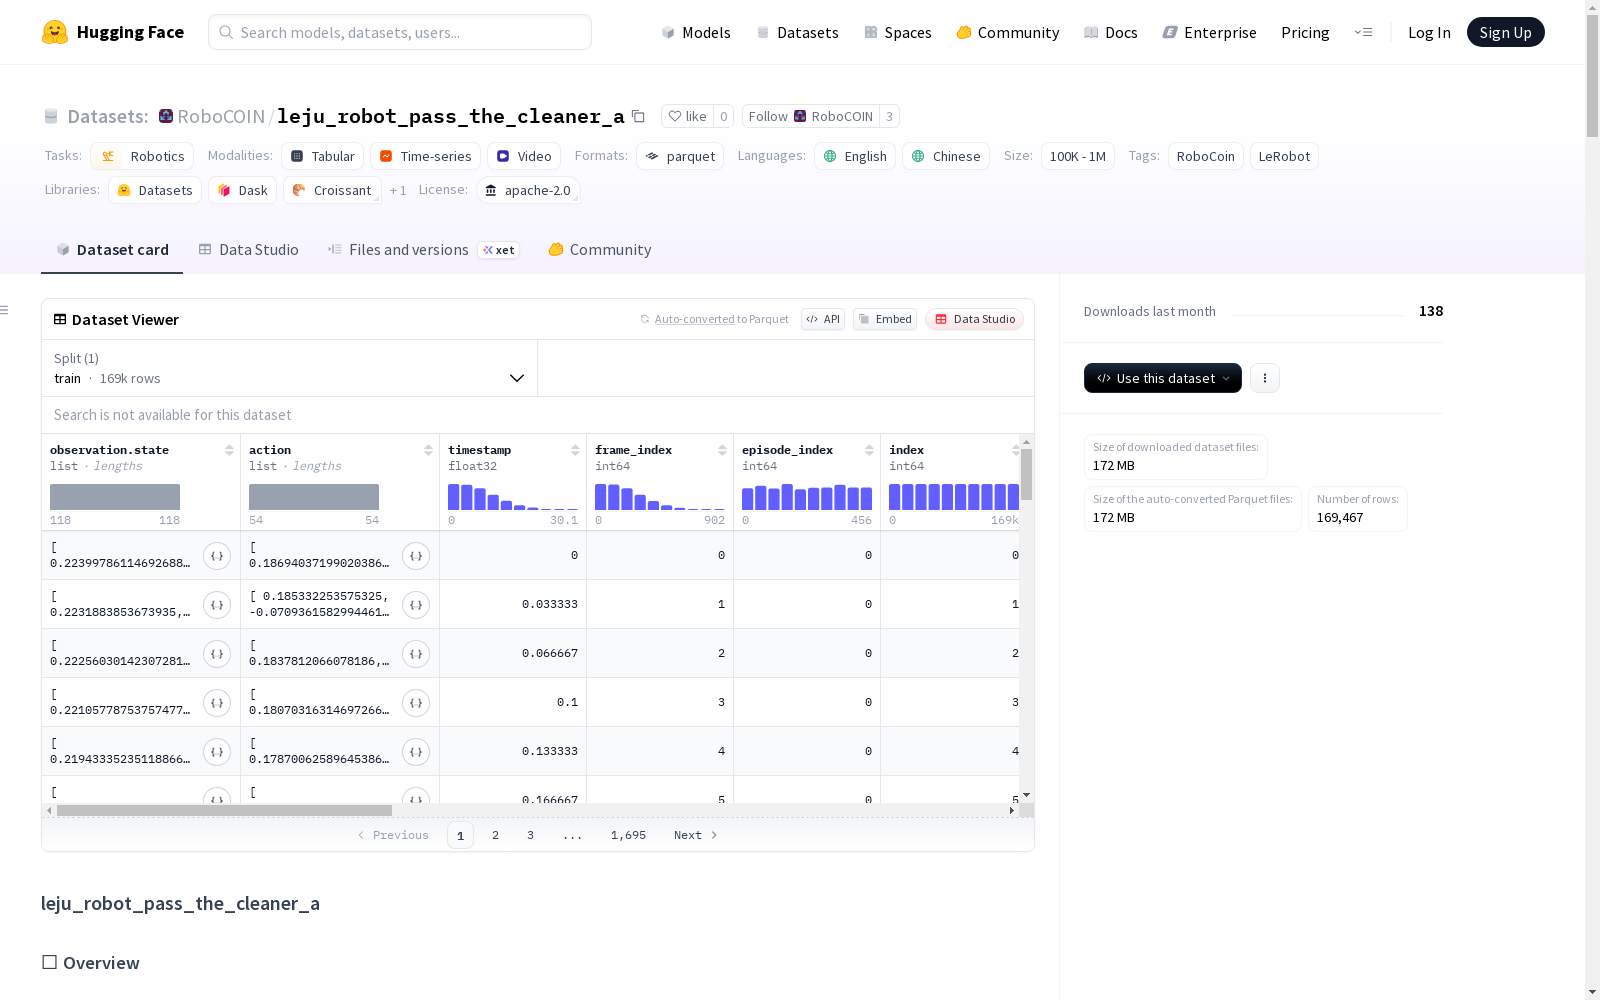The height and width of the screenshot is (1000, 1600).
Task: Expand the observation.state cell starting 0.2231883853673935
Action: click(217, 605)
